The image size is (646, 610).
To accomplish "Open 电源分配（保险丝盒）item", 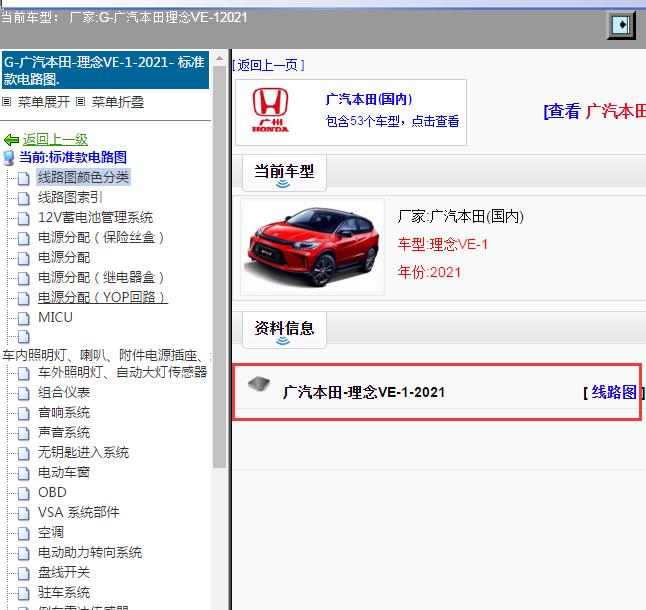I will (102, 237).
